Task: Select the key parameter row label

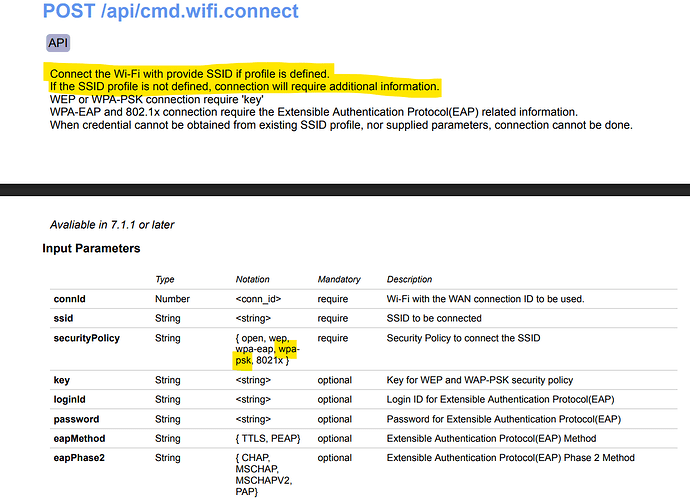Action: (61, 380)
